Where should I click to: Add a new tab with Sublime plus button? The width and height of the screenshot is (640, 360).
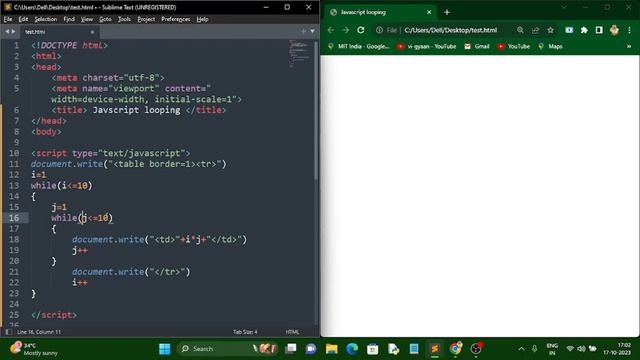[303, 31]
